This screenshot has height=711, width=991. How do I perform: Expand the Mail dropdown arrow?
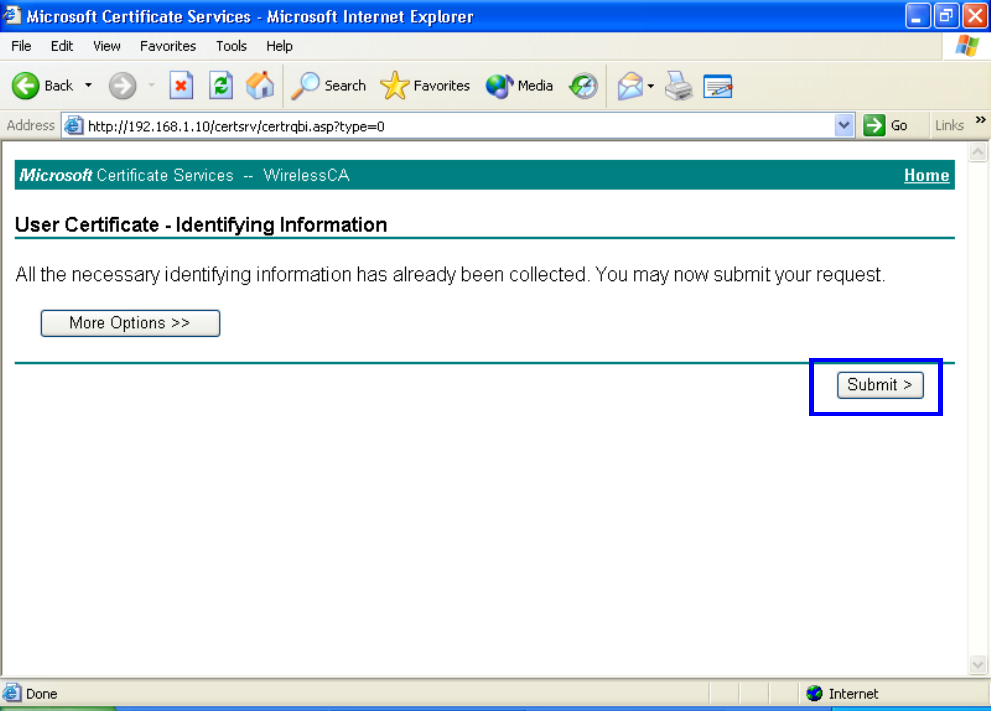[650, 86]
